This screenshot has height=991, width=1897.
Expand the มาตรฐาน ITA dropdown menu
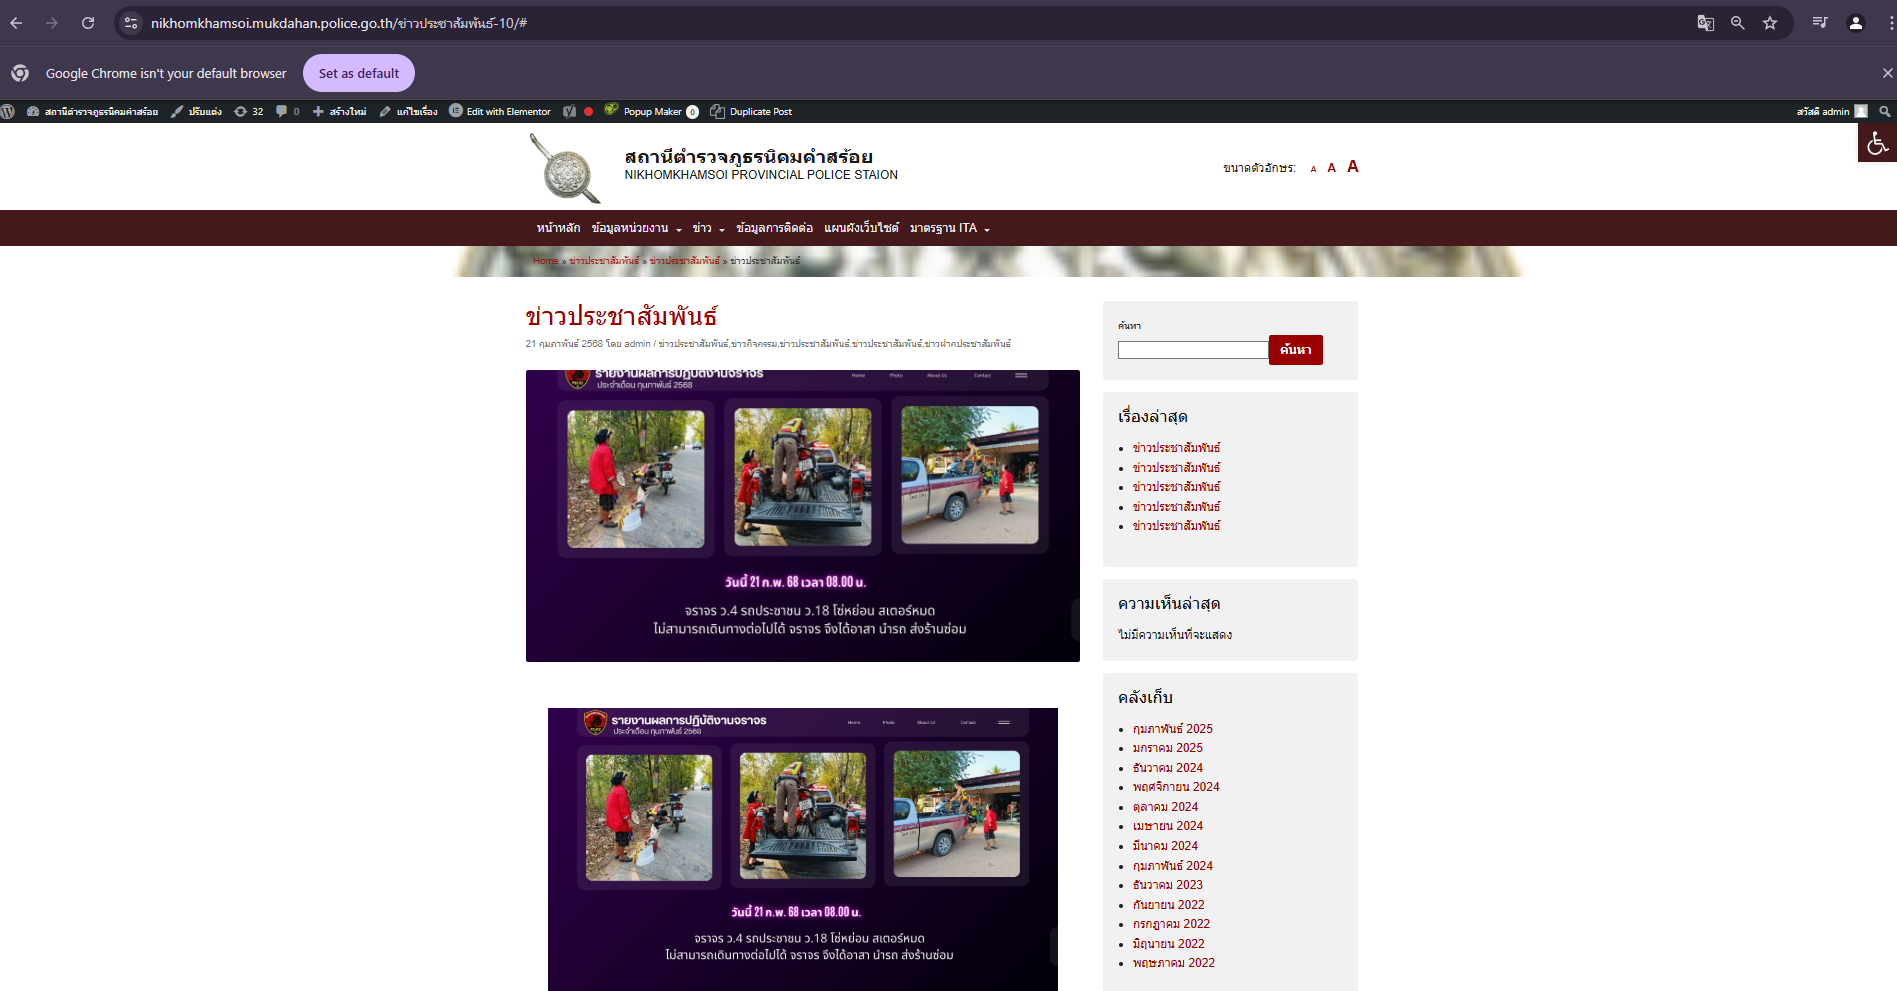(x=949, y=228)
